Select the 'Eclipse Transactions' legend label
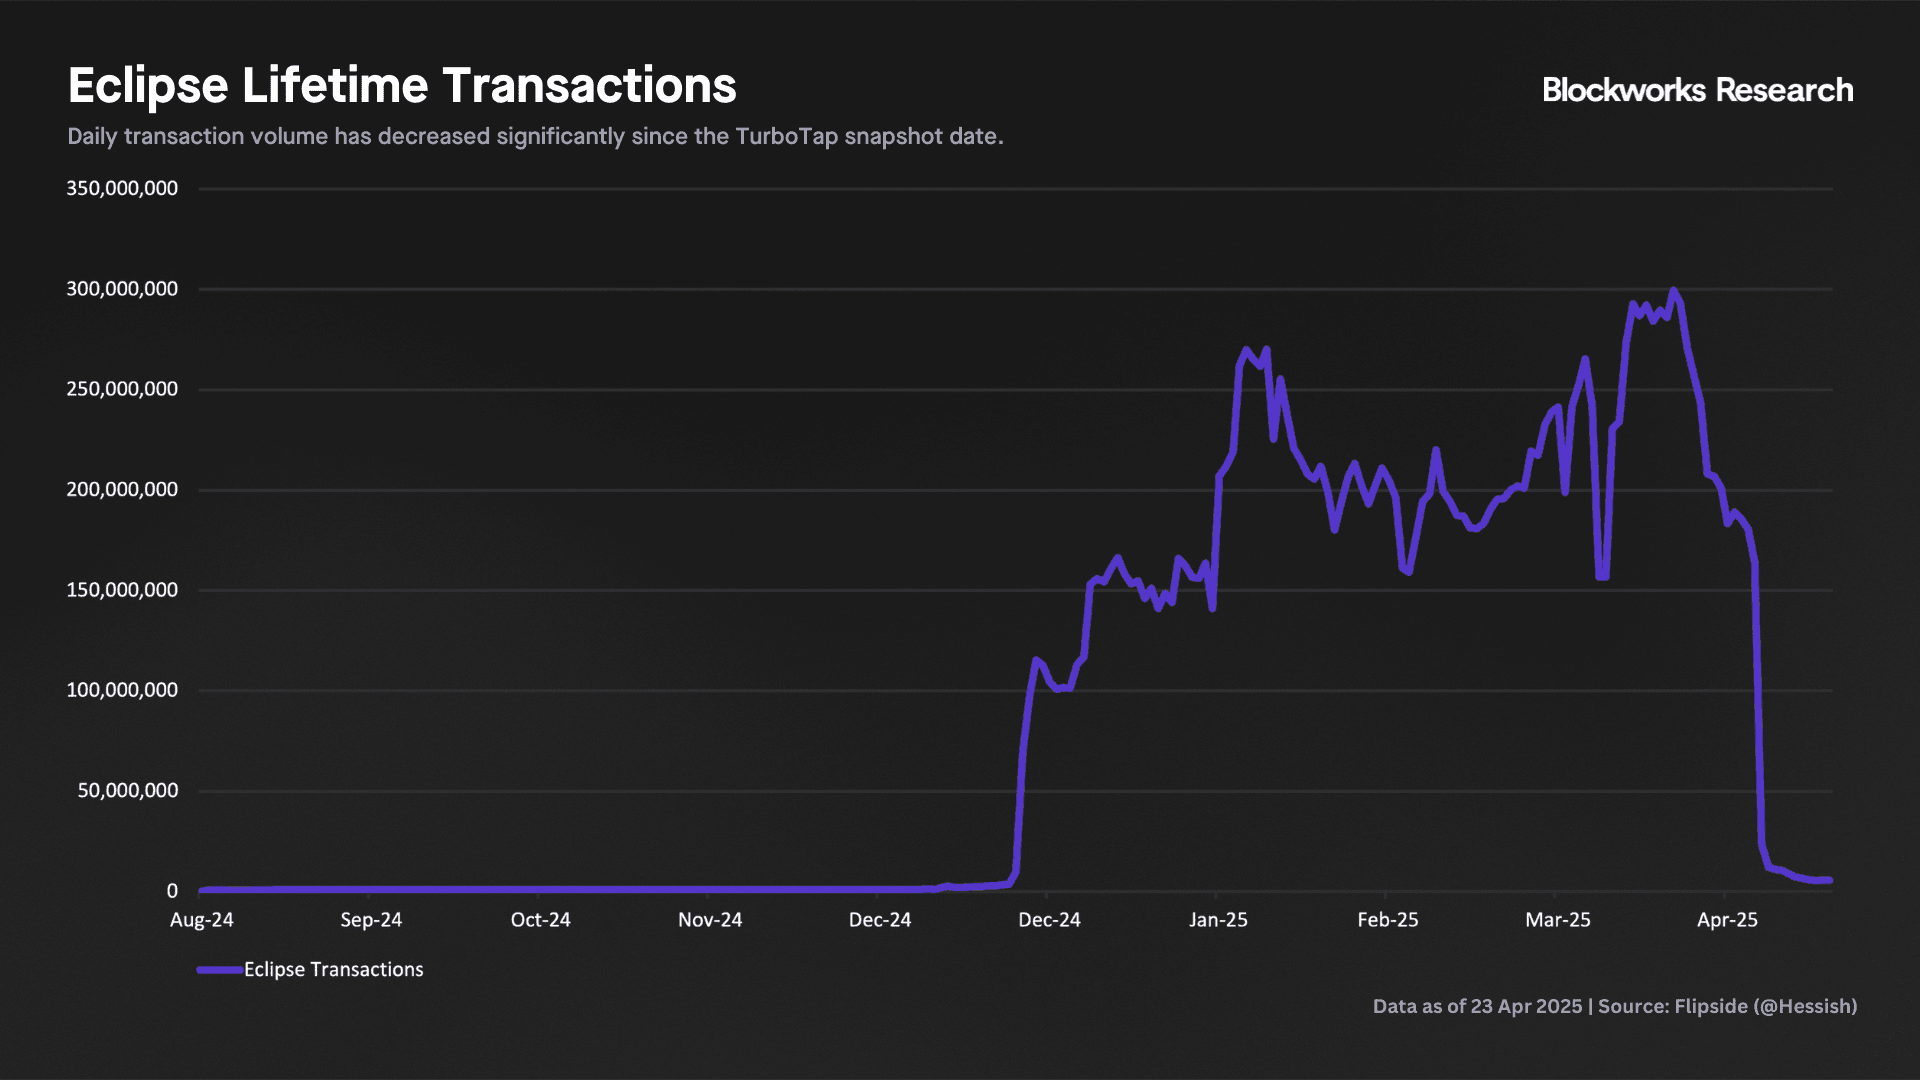Image resolution: width=1920 pixels, height=1080 pixels. point(333,969)
